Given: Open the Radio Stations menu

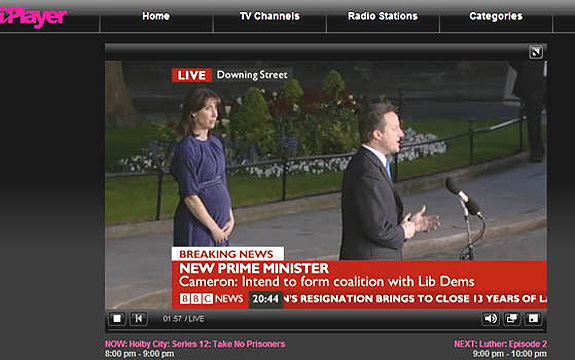Looking at the screenshot, I should [382, 16].
